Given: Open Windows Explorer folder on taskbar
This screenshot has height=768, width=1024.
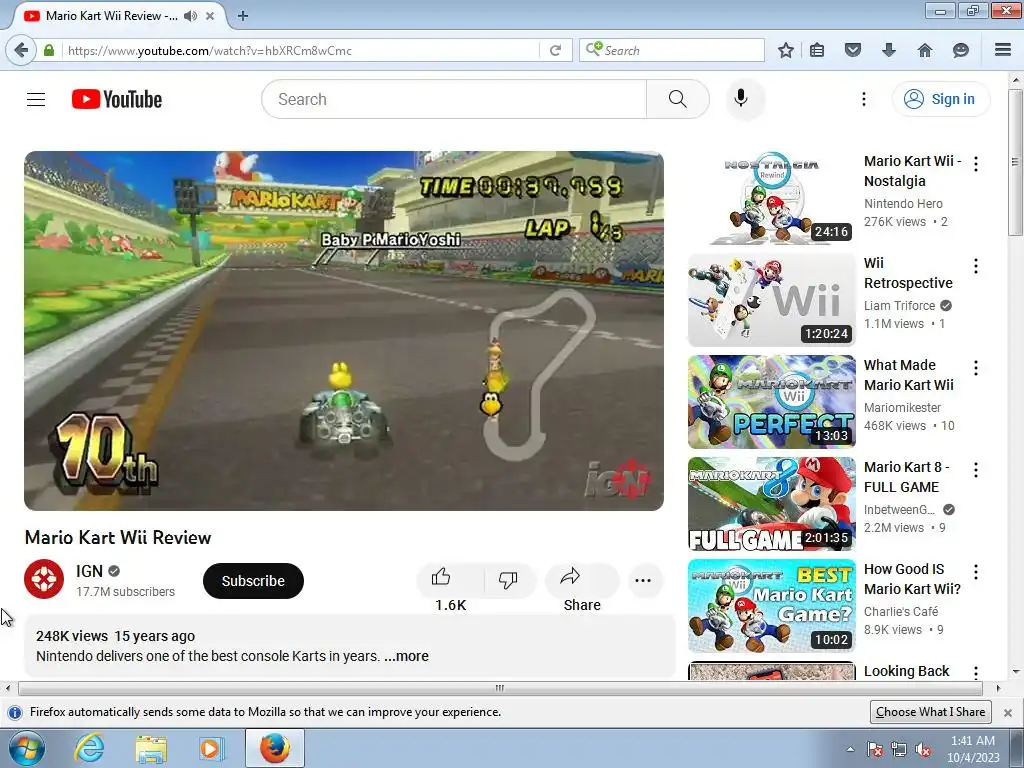Looking at the screenshot, I should 151,748.
